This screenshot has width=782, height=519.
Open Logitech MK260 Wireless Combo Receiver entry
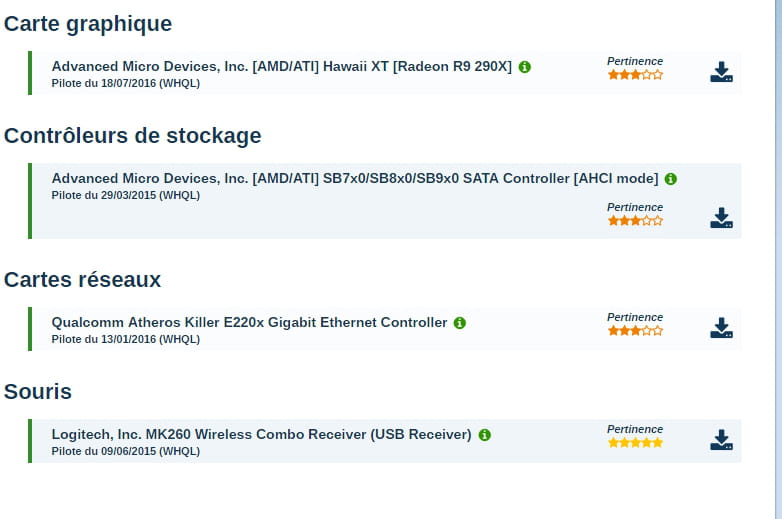[x=261, y=434]
